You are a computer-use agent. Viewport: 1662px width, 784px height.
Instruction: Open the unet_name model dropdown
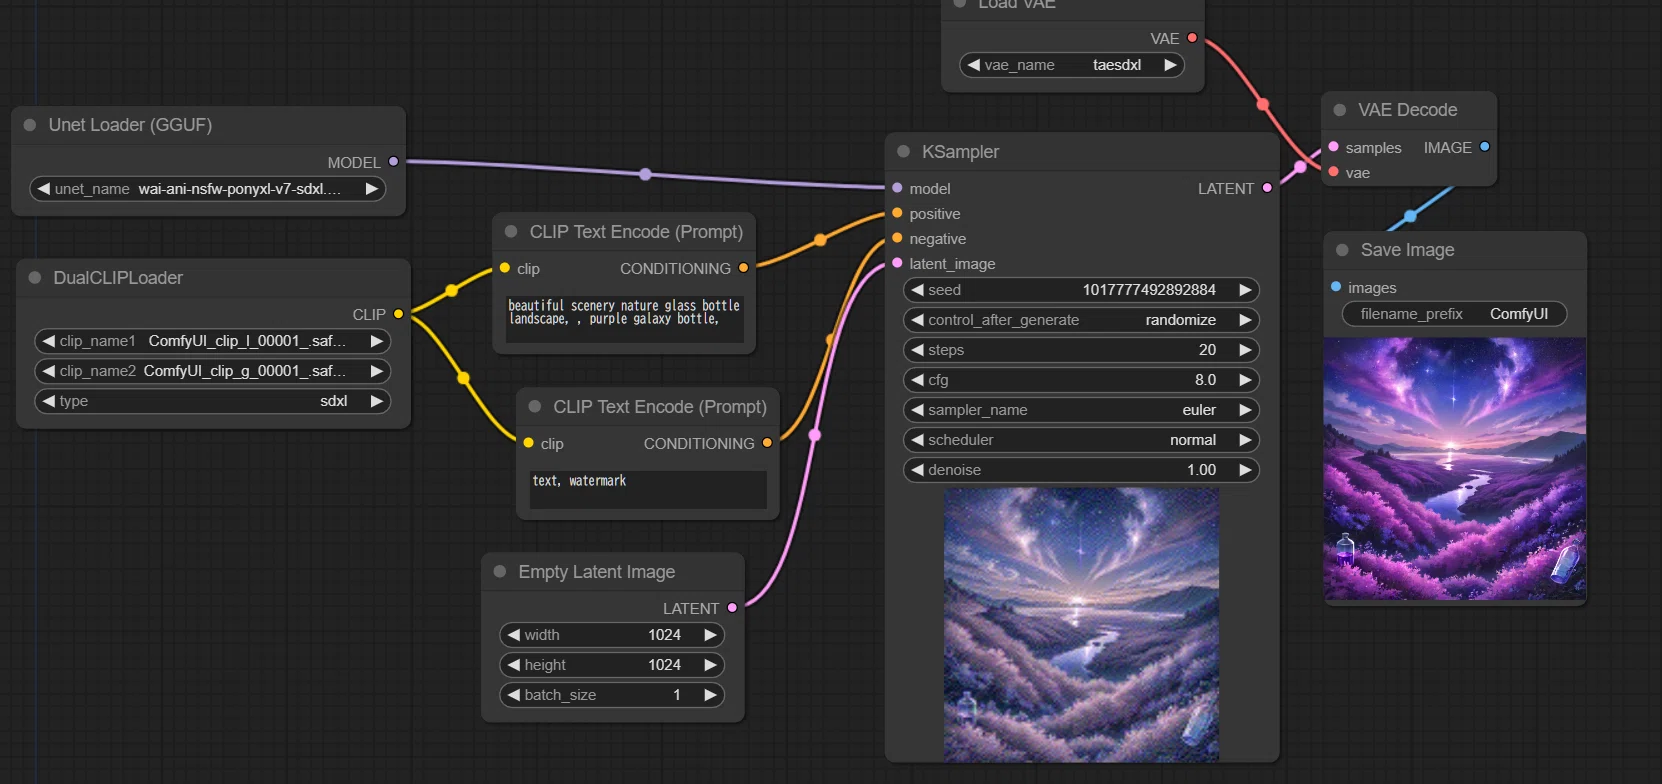tap(208, 189)
